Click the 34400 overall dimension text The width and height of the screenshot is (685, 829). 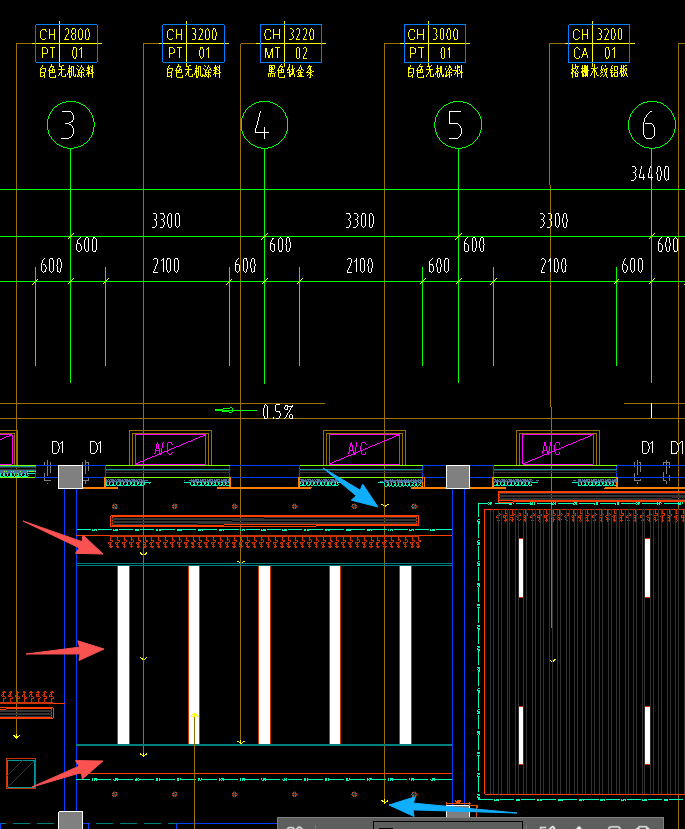650,173
